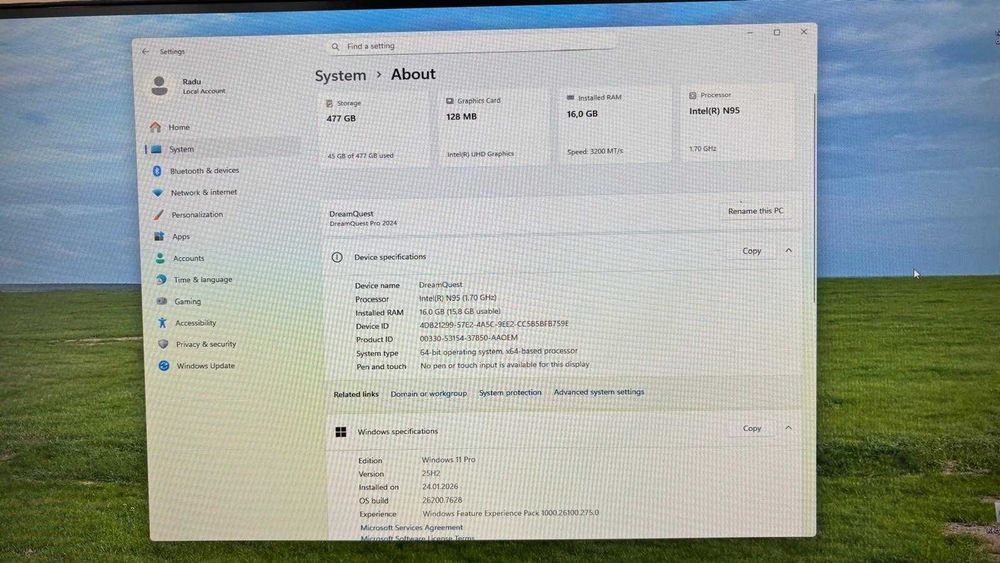Click the 'No pen or touch input' text
Viewport: 1000px width, 563px height.
click(504, 365)
